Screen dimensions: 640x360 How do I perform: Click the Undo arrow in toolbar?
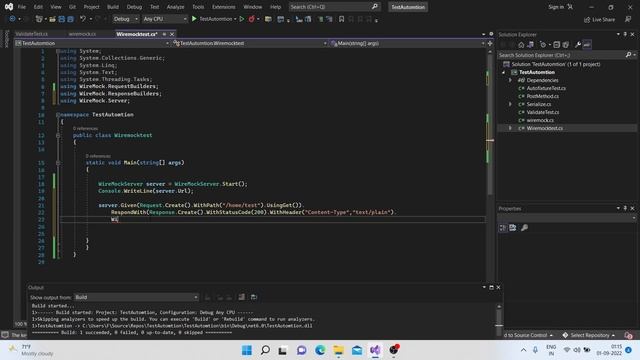(83, 19)
